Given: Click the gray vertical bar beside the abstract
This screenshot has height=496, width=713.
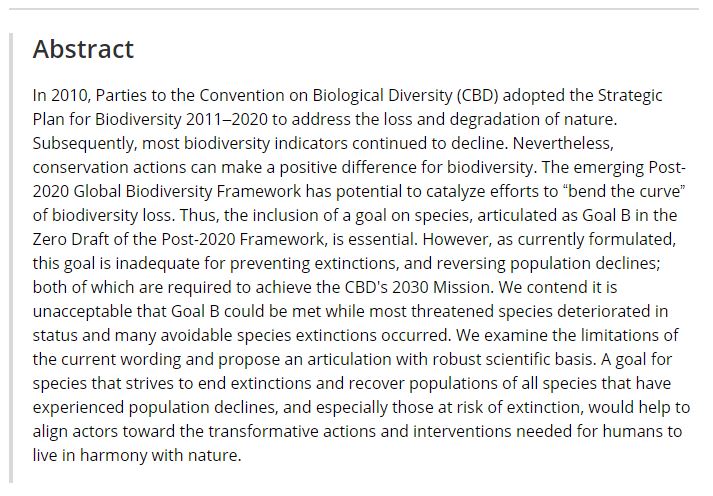Looking at the screenshot, I should point(12,258).
